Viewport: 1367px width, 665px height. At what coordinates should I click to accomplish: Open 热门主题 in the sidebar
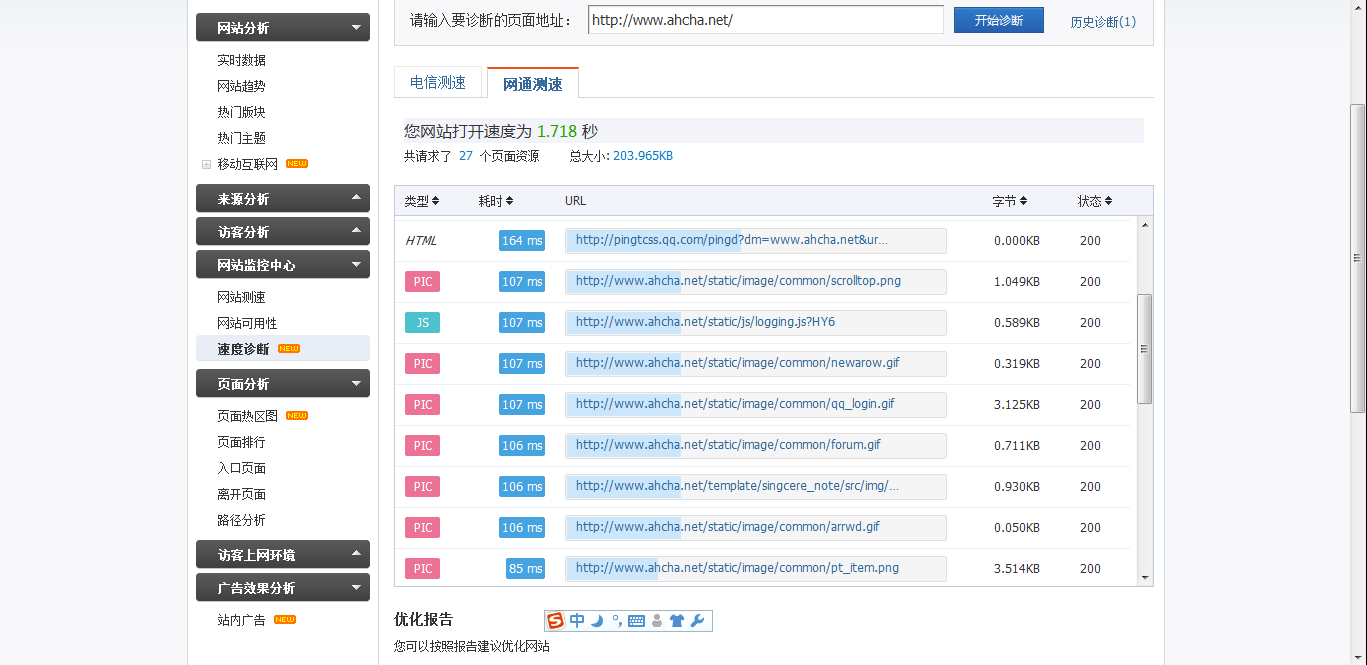[241, 139]
